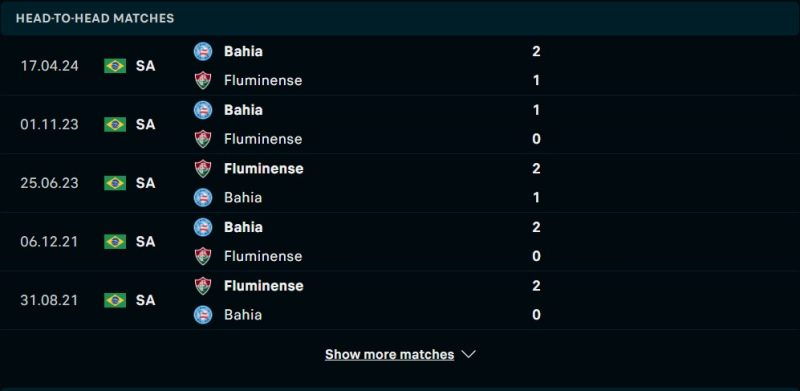Screen dimensions: 800x391
Task: Click Bahia crest in 17.04.24 match
Action: tap(203, 52)
